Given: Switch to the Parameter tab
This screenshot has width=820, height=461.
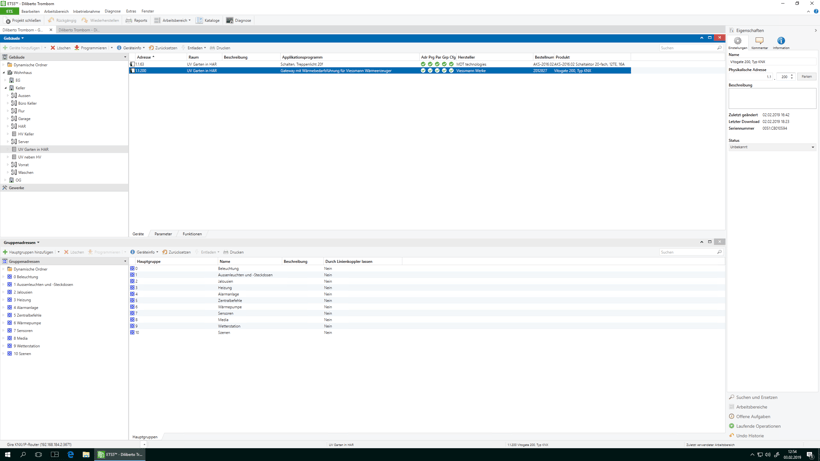Looking at the screenshot, I should pos(163,234).
